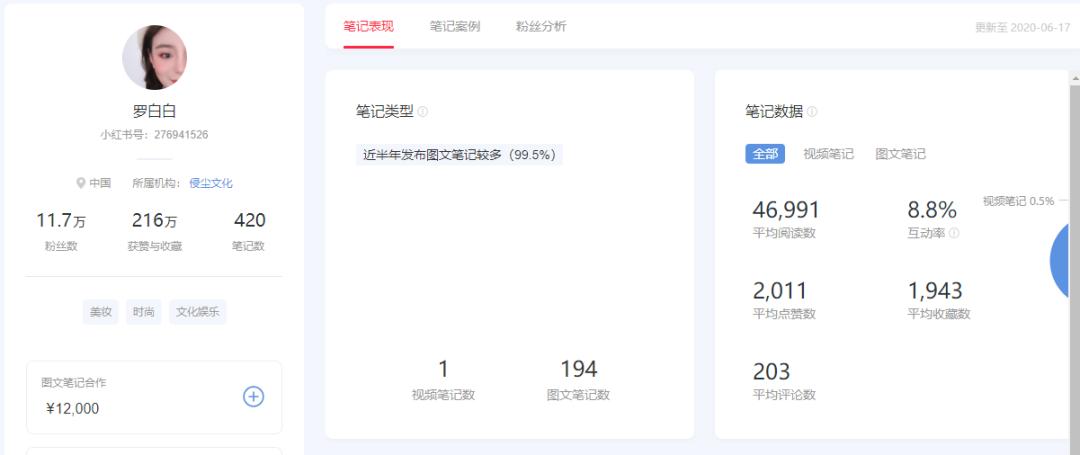This screenshot has height=455, width=1080.
Task: Click the 所属机构： label
Action: pos(157,183)
